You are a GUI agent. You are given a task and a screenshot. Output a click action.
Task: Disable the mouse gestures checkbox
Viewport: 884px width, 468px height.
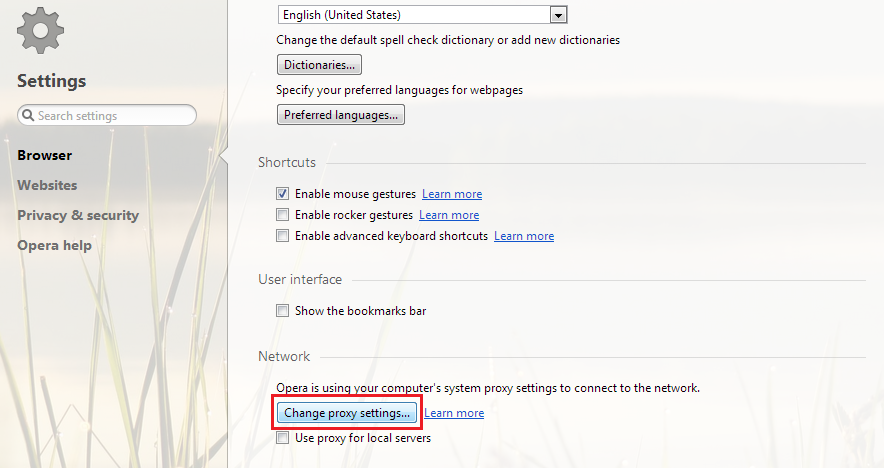[282, 193]
